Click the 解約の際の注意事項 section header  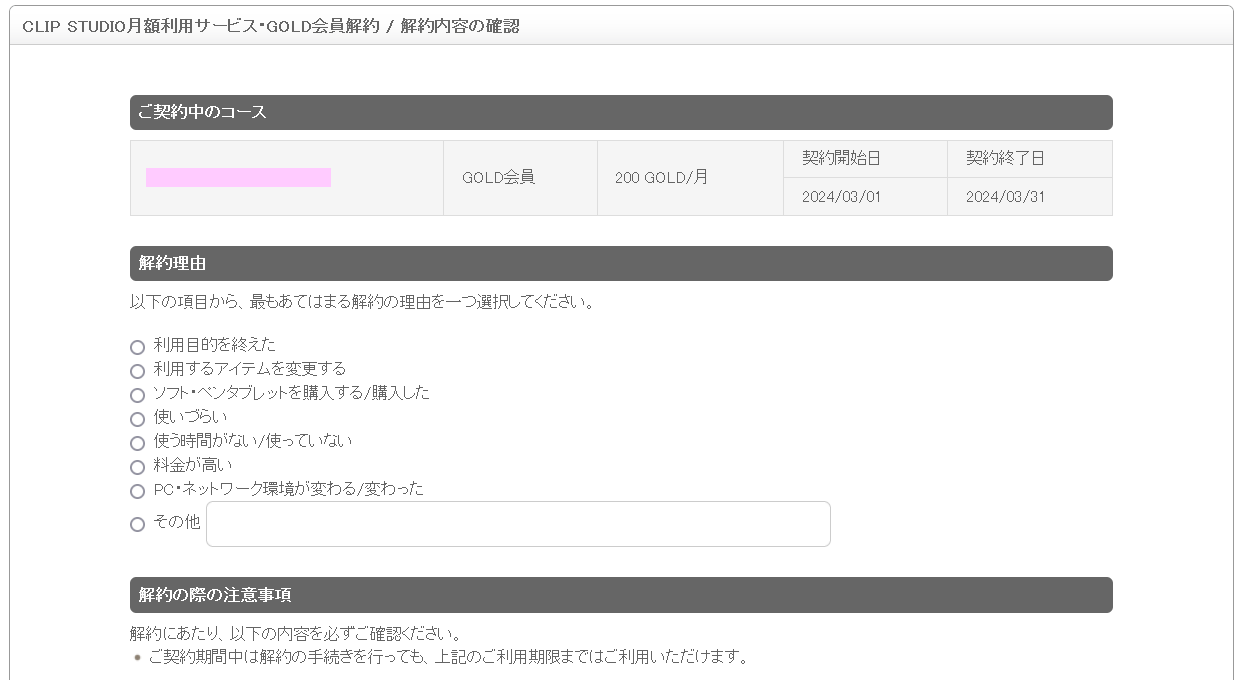click(621, 594)
